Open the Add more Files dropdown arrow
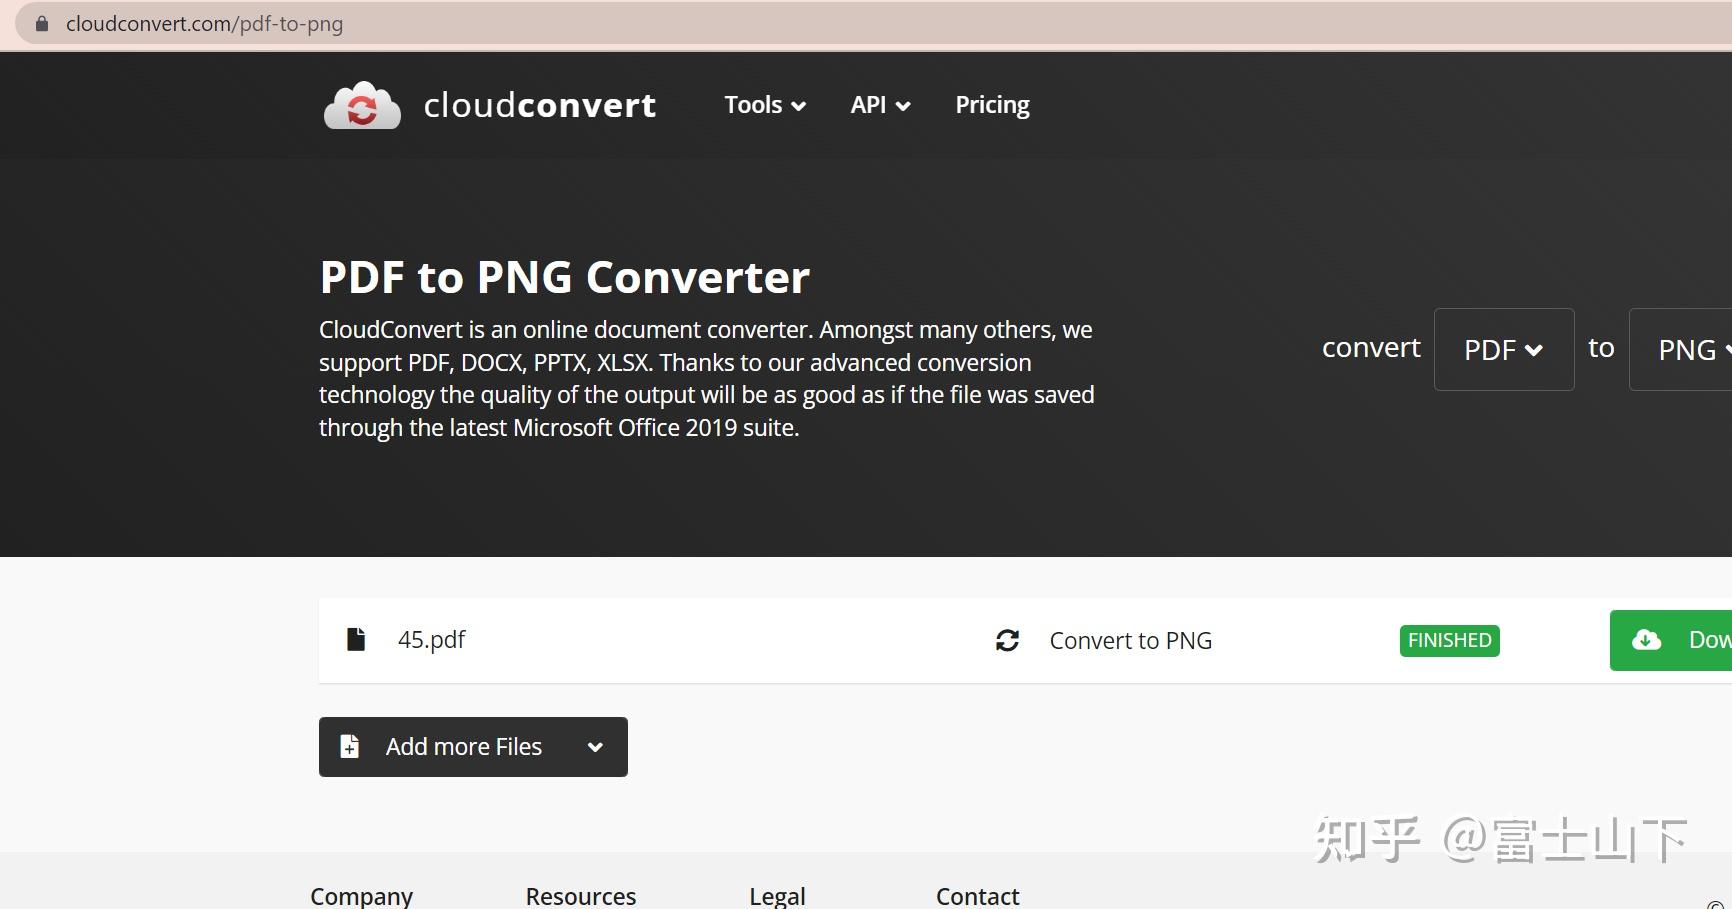The width and height of the screenshot is (1732, 909). [x=595, y=747]
